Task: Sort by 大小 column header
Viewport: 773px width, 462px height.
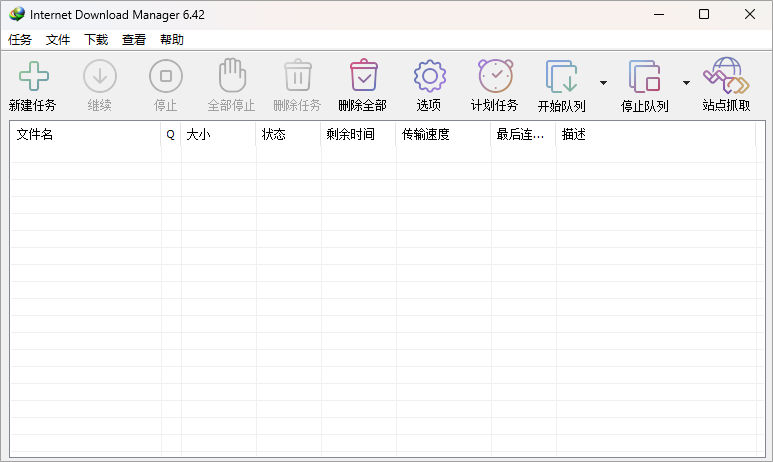Action: pyautogui.click(x=218, y=134)
